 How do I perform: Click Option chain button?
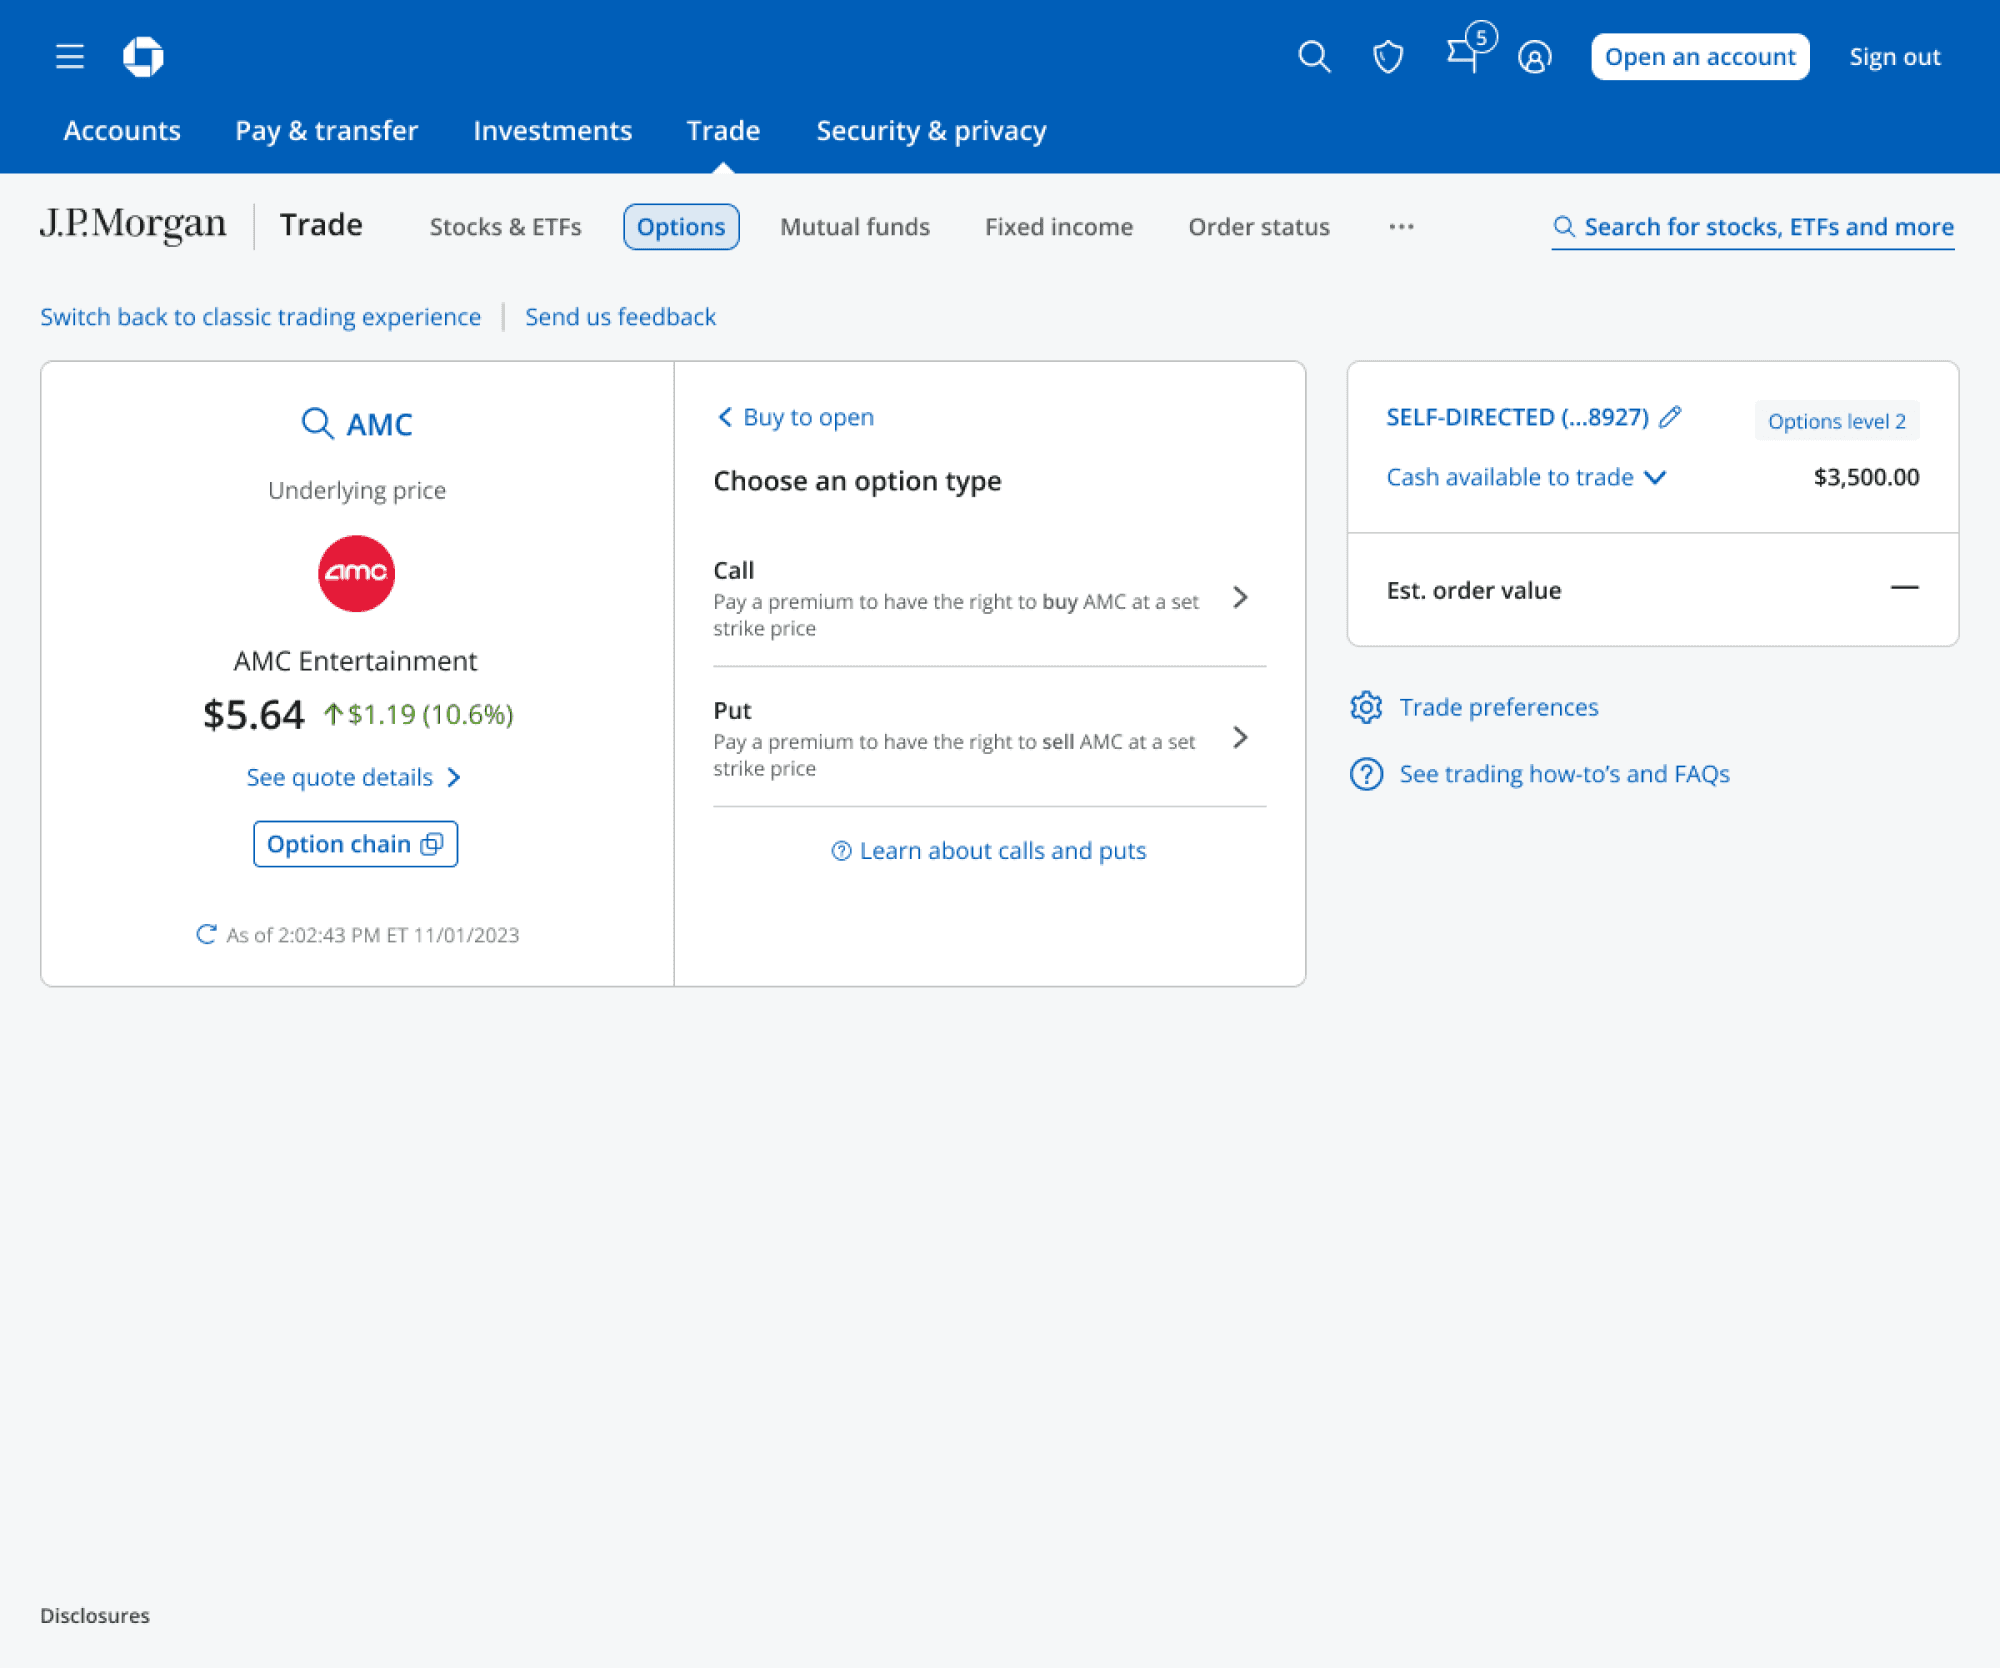[x=355, y=844]
